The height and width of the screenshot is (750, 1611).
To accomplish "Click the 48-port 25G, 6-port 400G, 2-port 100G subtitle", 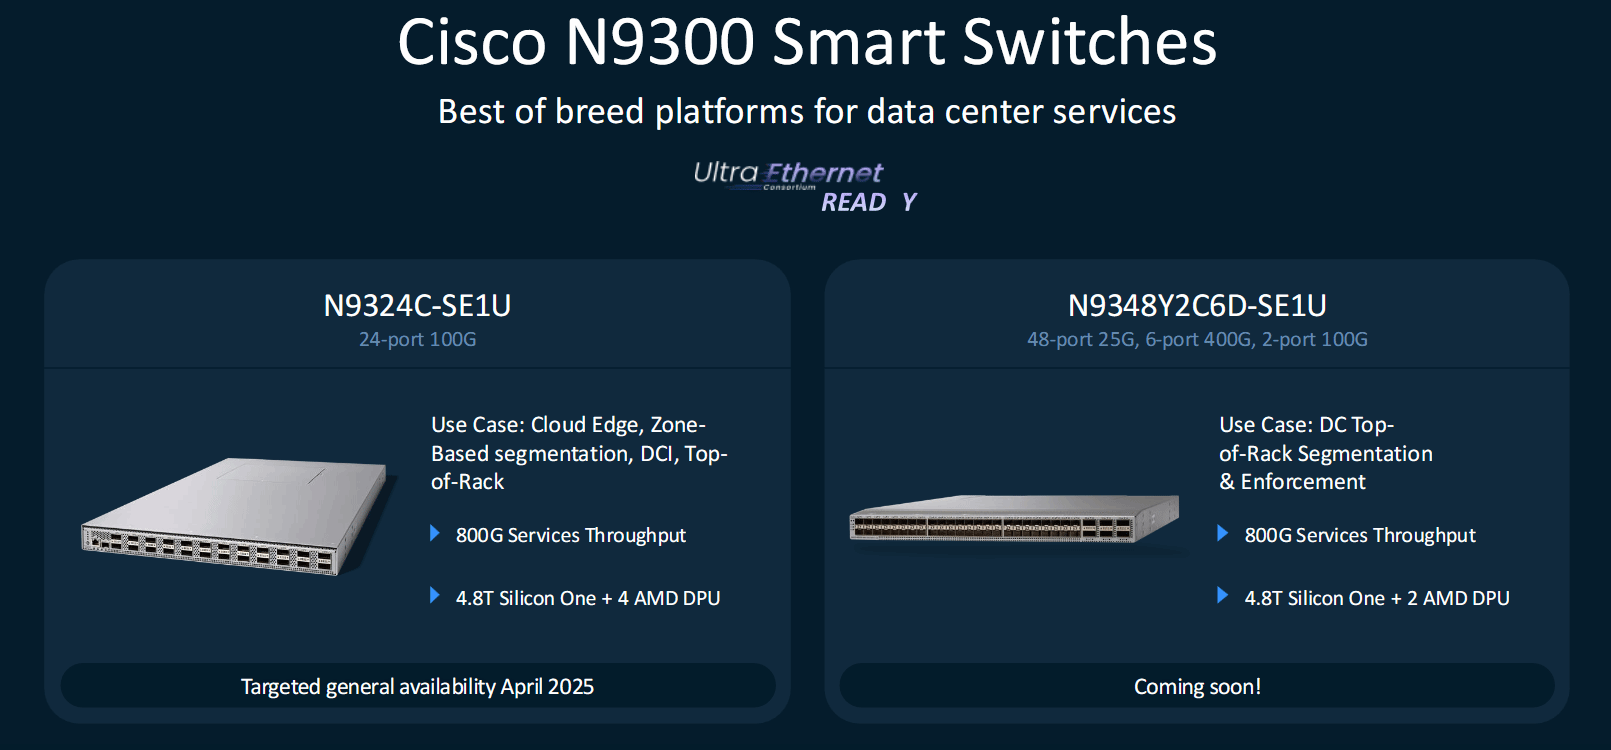I will pos(1197,339).
